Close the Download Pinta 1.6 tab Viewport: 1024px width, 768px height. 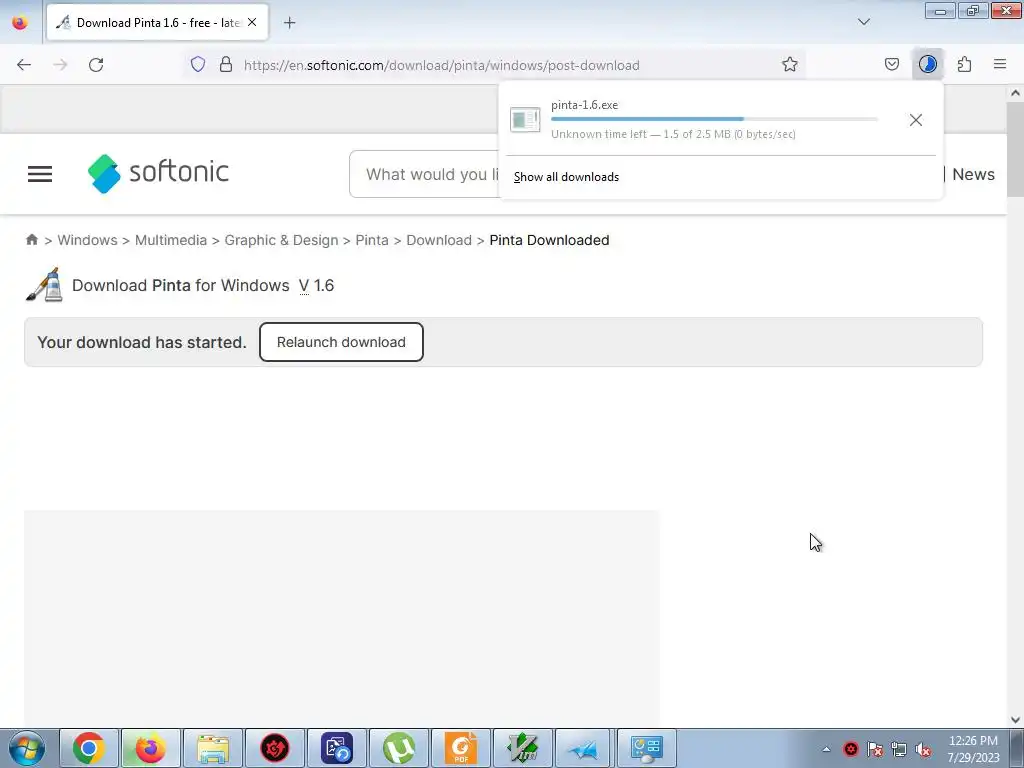(x=252, y=23)
